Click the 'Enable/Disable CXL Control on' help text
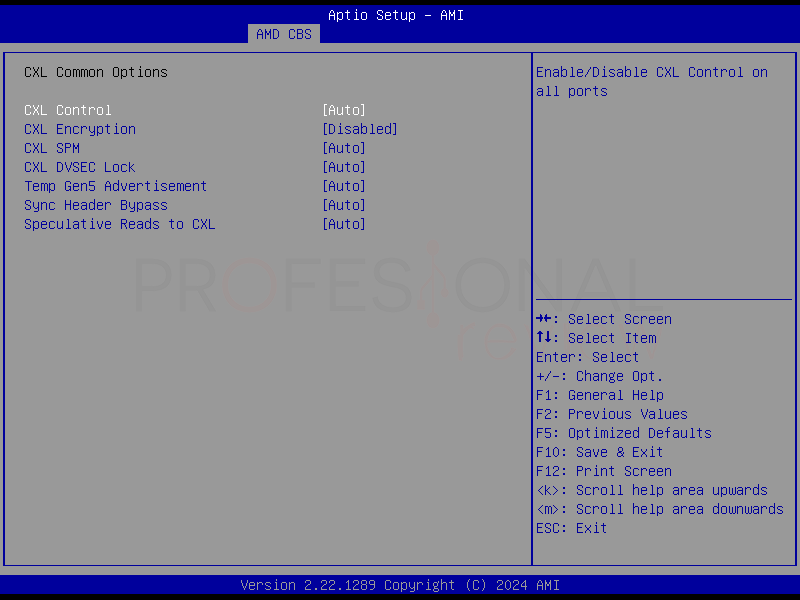 pyautogui.click(x=652, y=72)
